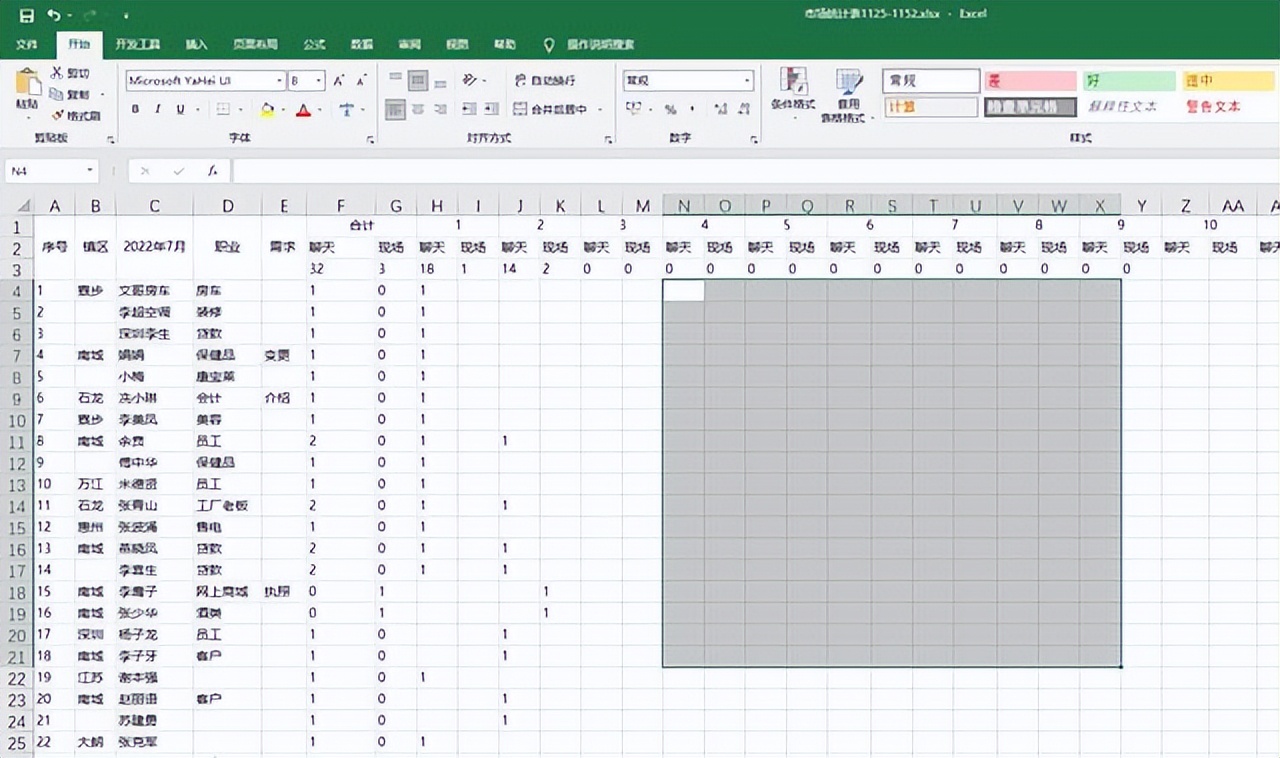Apply yellow fill color to cells
The width and height of the screenshot is (1280, 758).
point(267,109)
